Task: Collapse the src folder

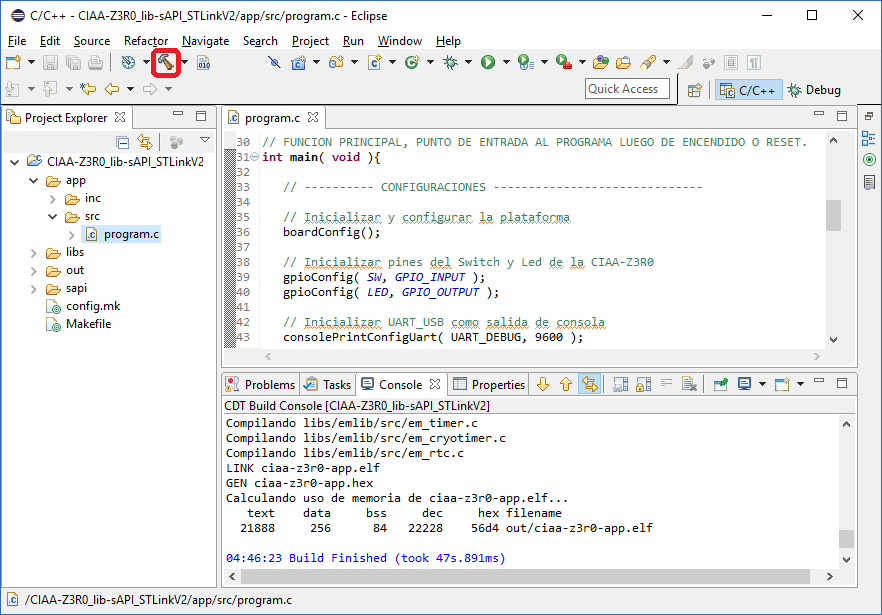Action: tap(52, 217)
